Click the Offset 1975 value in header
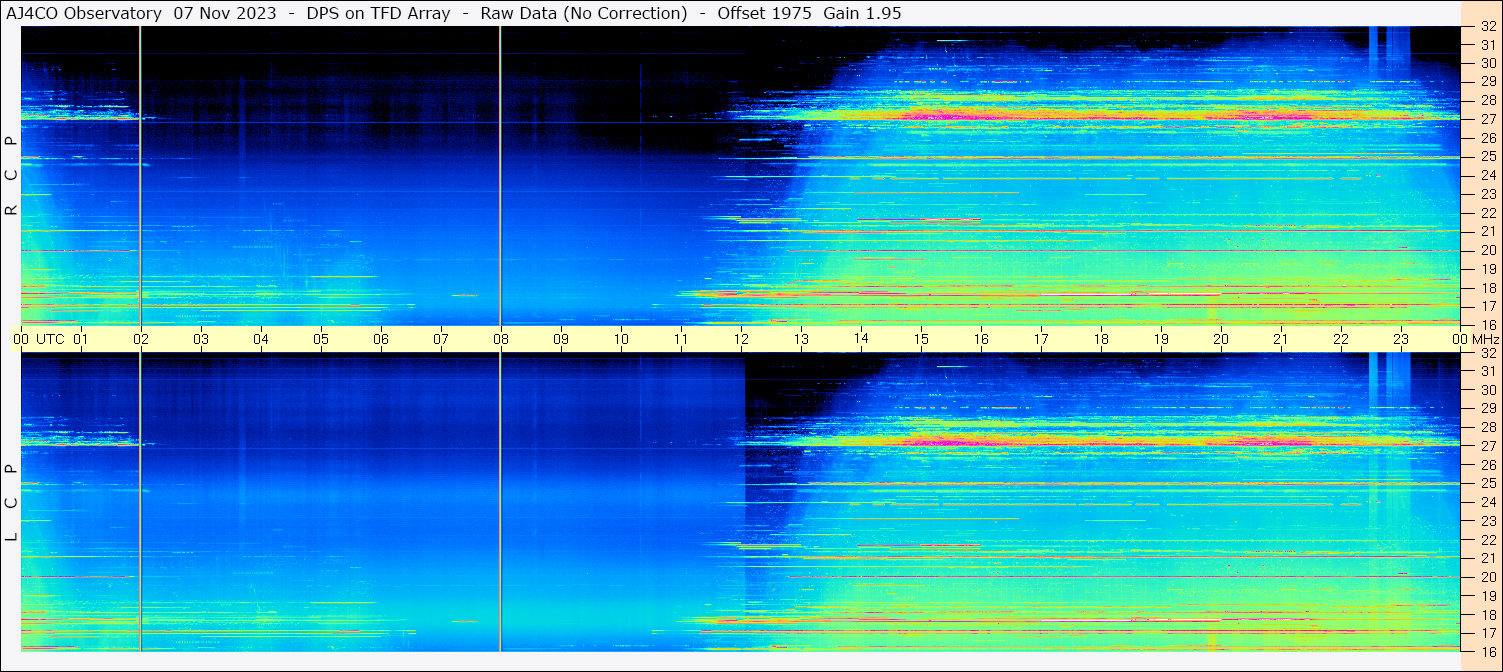The width and height of the screenshot is (1503, 672). 764,13
